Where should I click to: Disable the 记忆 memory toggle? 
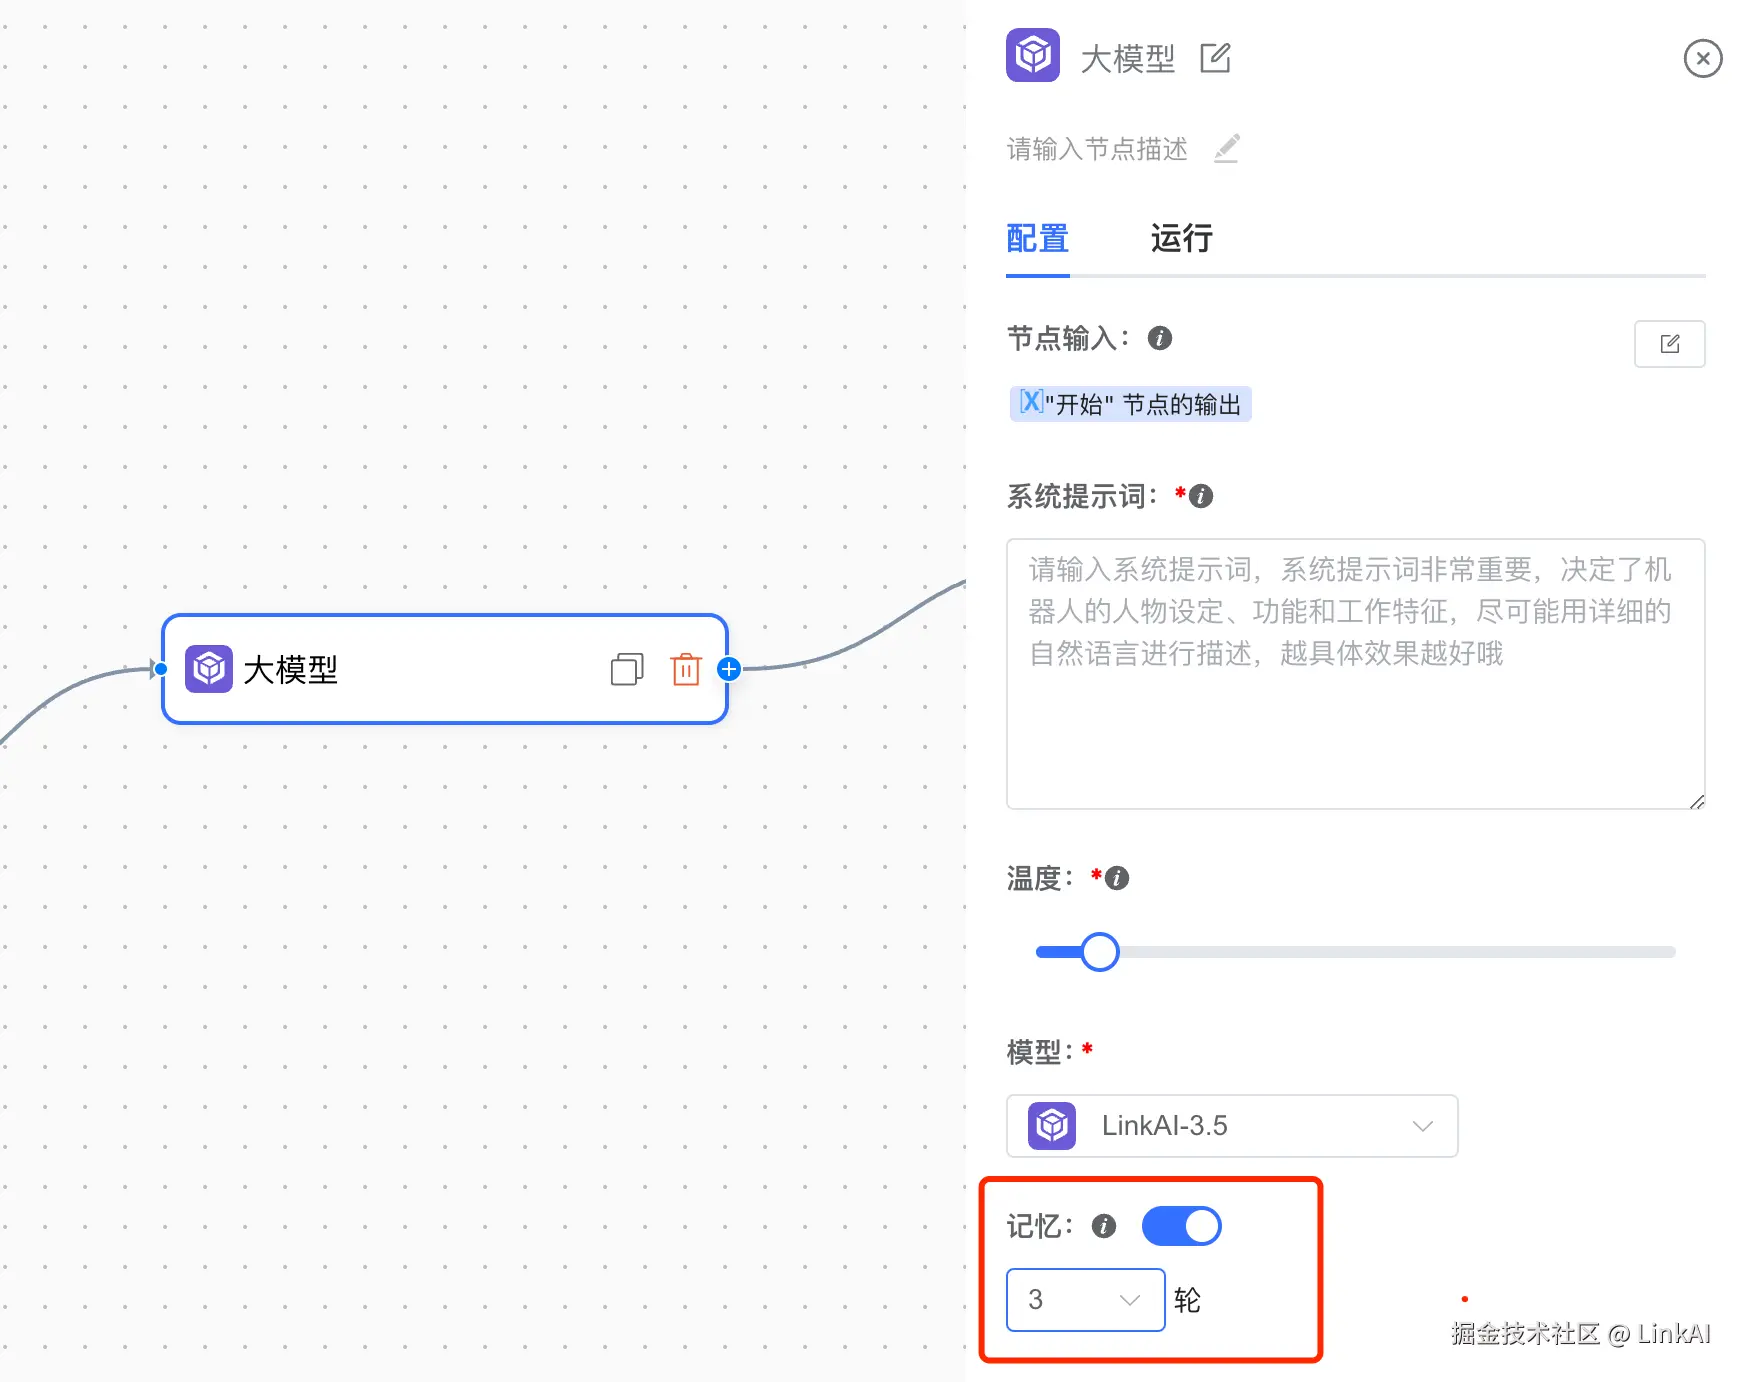(1181, 1226)
